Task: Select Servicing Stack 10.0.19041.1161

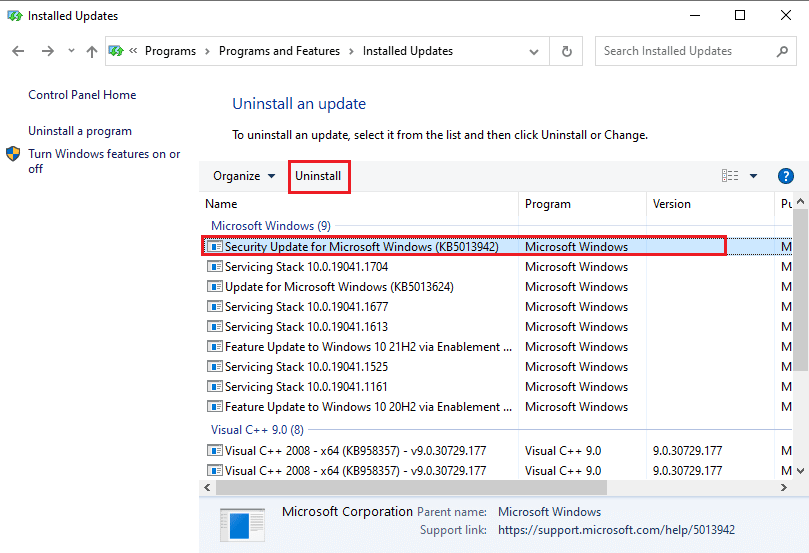Action: (x=496, y=387)
